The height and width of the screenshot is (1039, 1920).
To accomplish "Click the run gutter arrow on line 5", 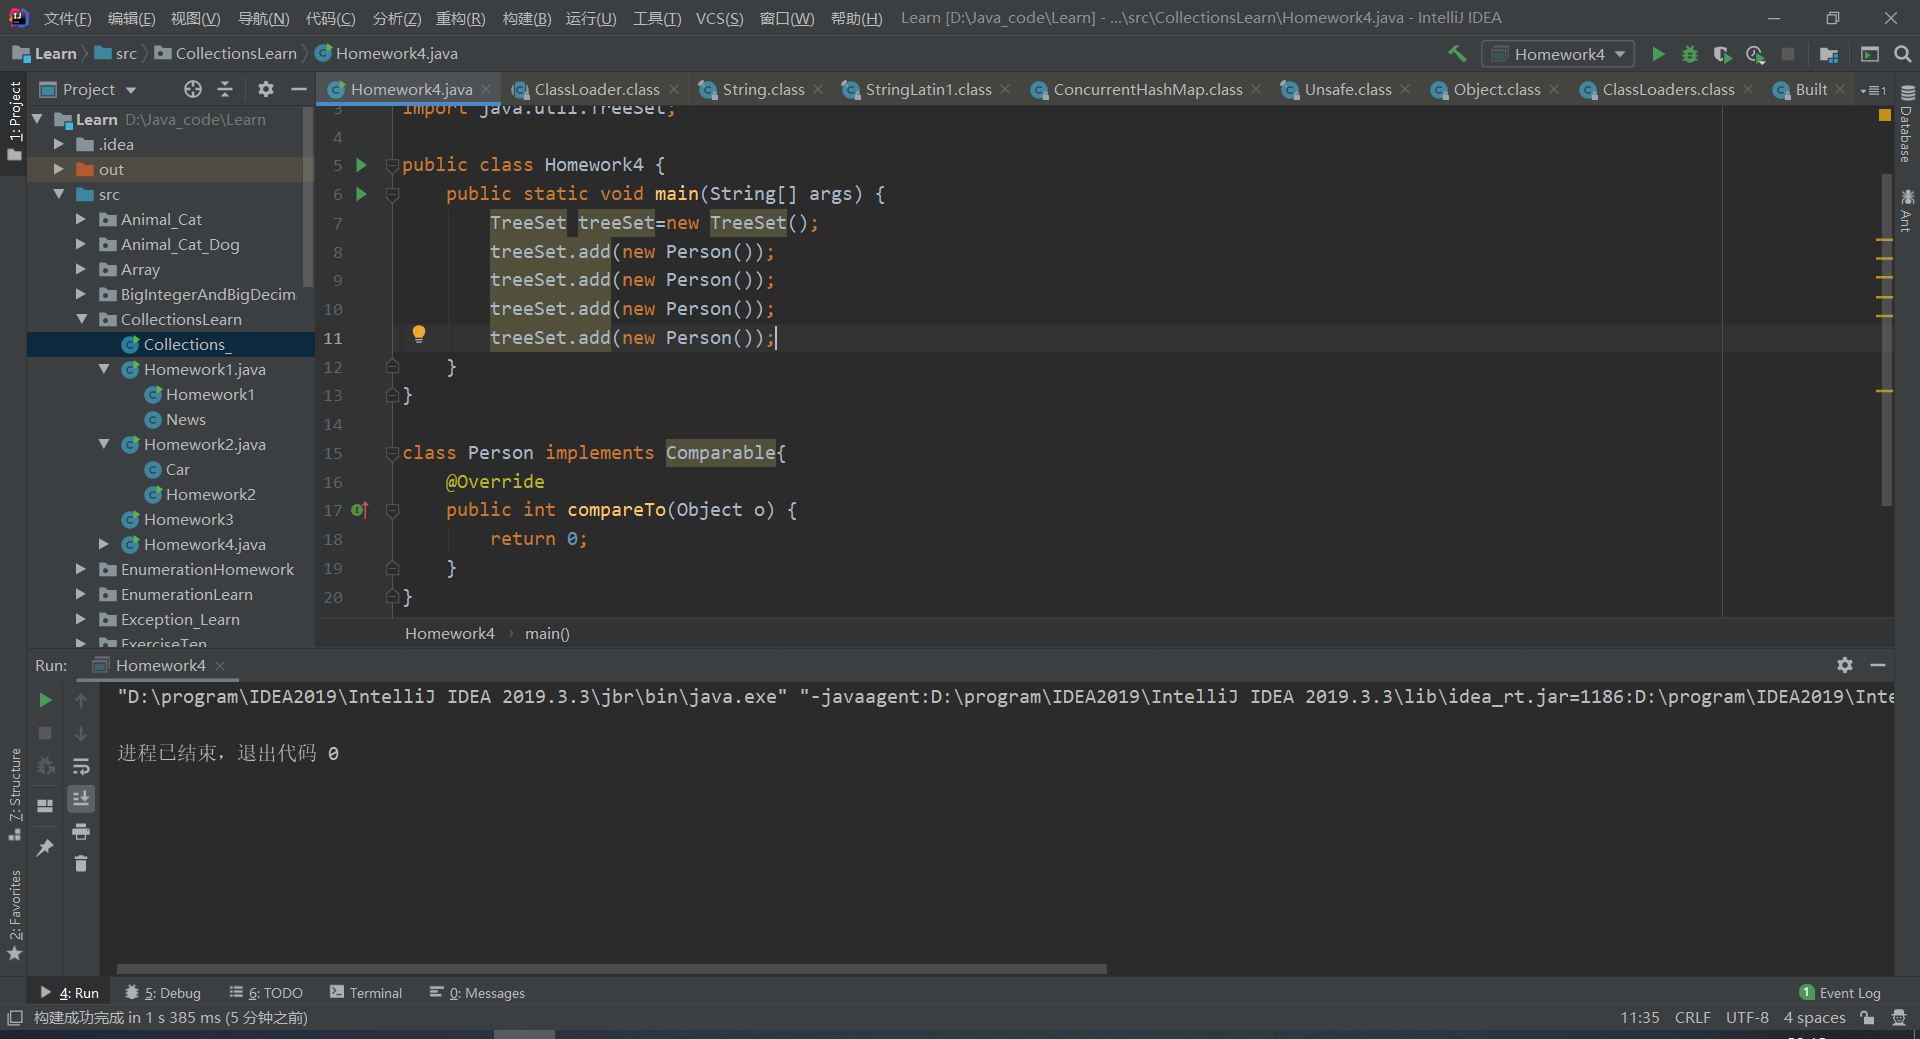I will click(x=362, y=165).
